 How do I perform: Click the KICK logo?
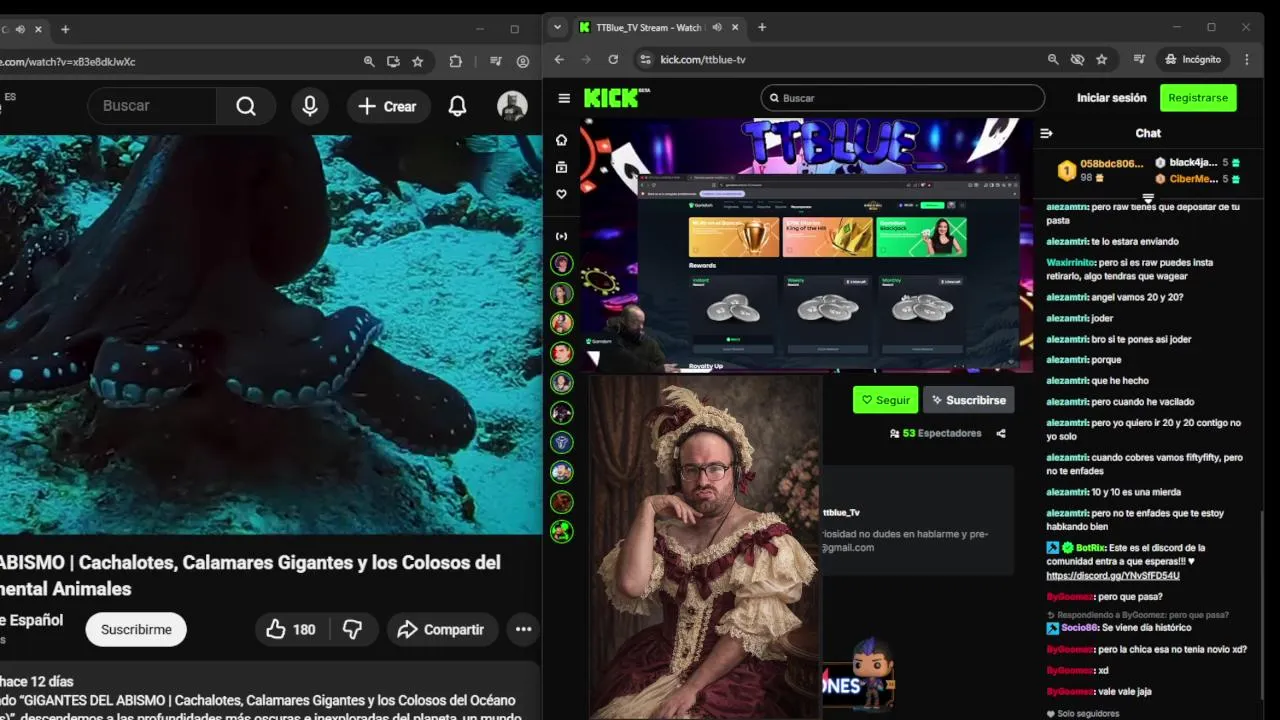tap(616, 97)
